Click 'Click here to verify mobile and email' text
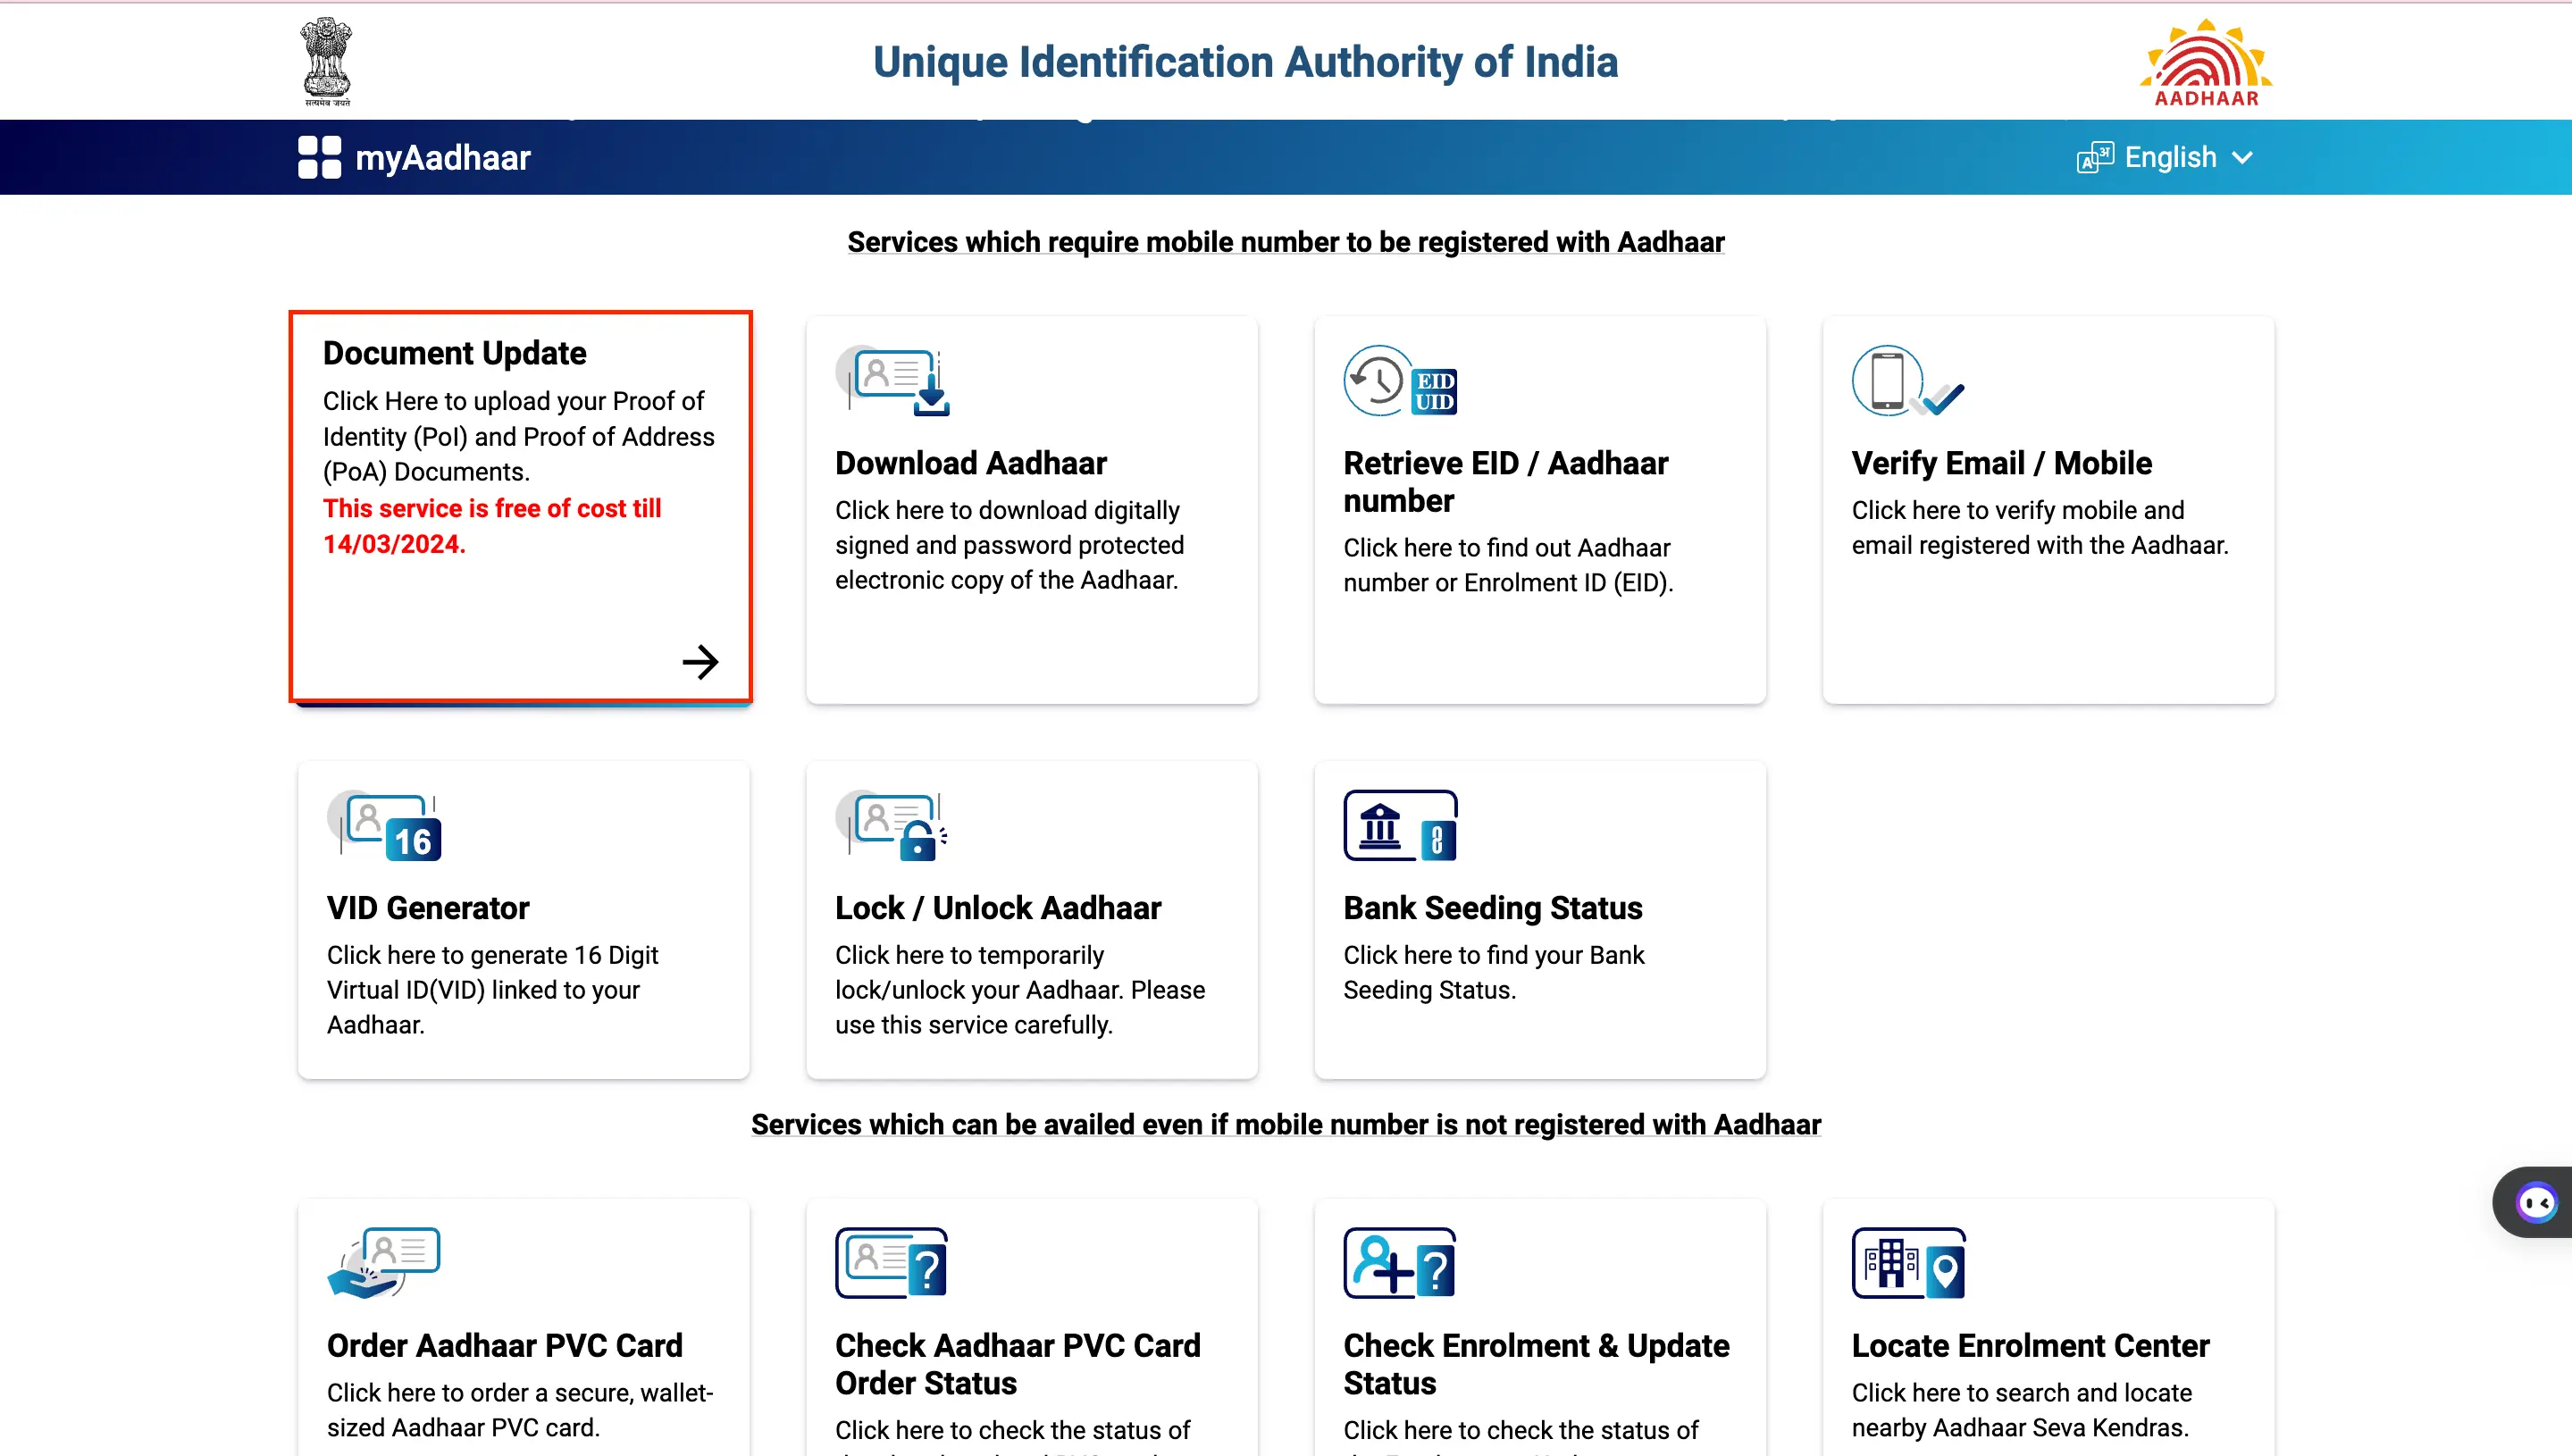2572x1456 pixels. (2040, 527)
